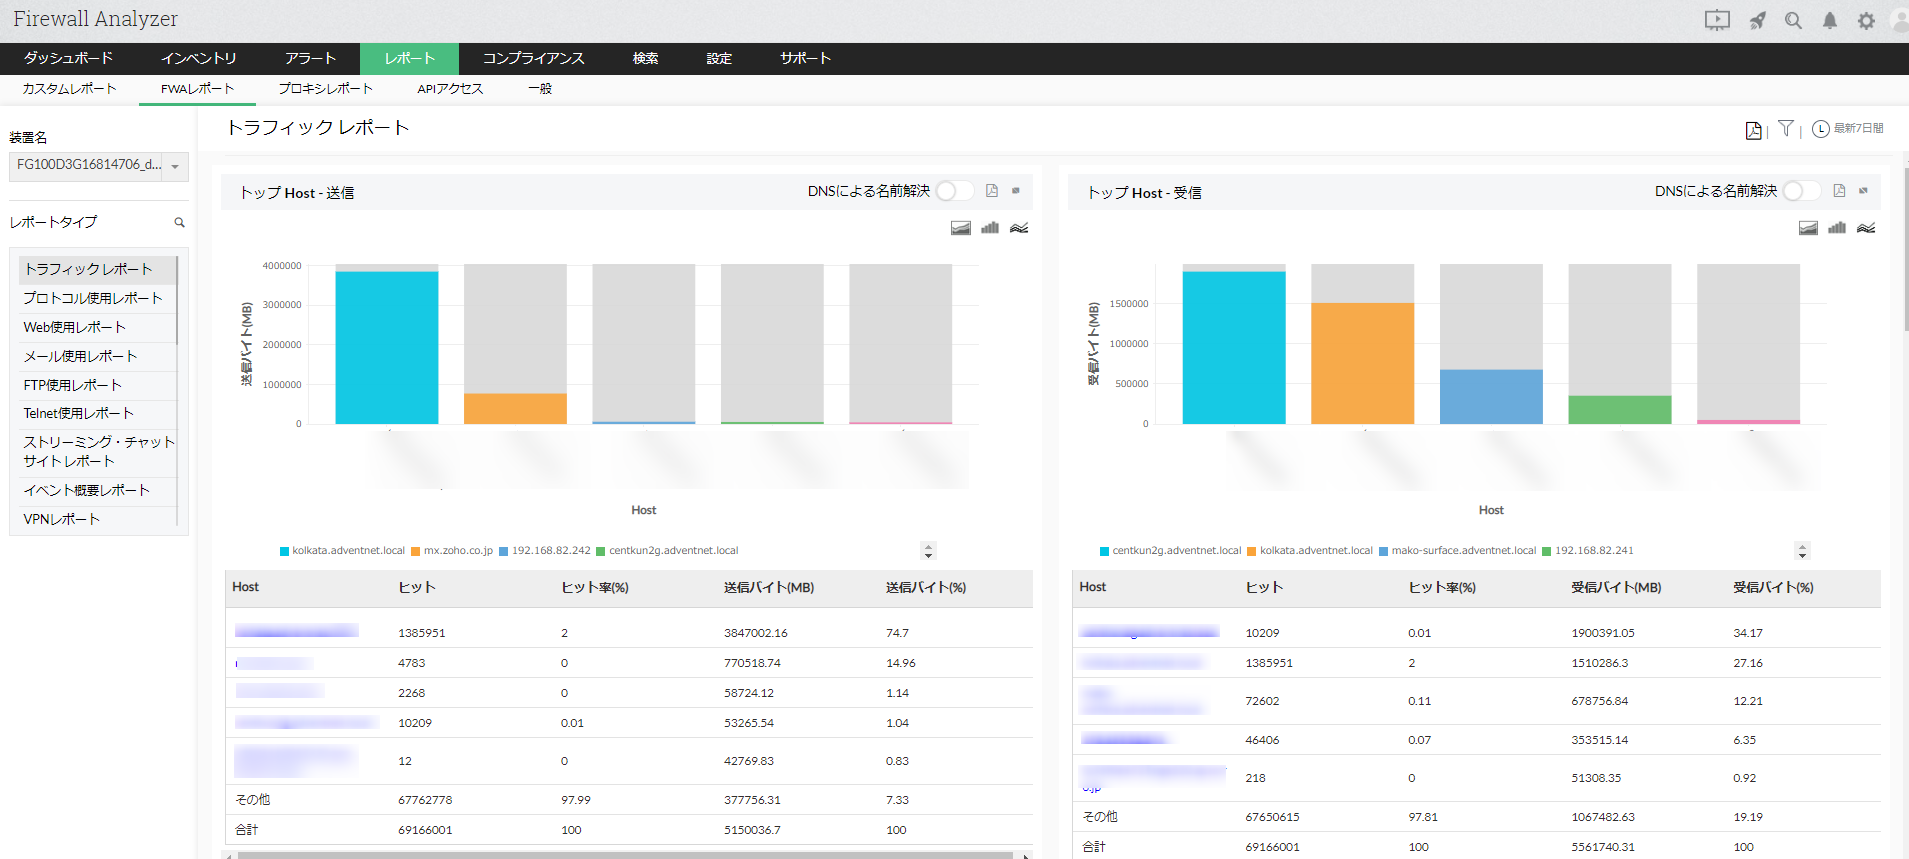Toggle DNS name resolution for sent hosts

click(x=954, y=191)
